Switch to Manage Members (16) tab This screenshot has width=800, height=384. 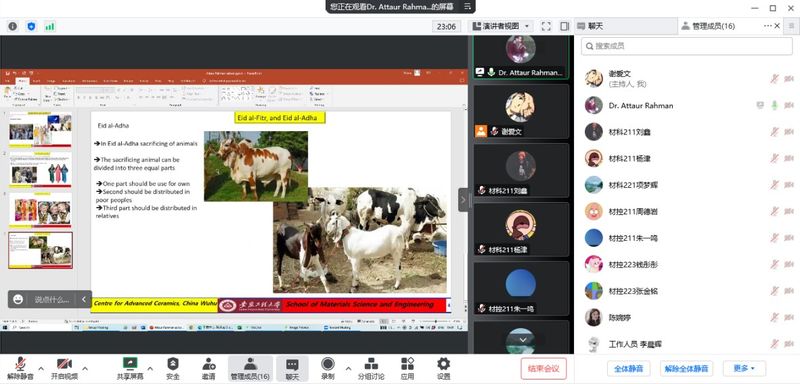coord(719,26)
